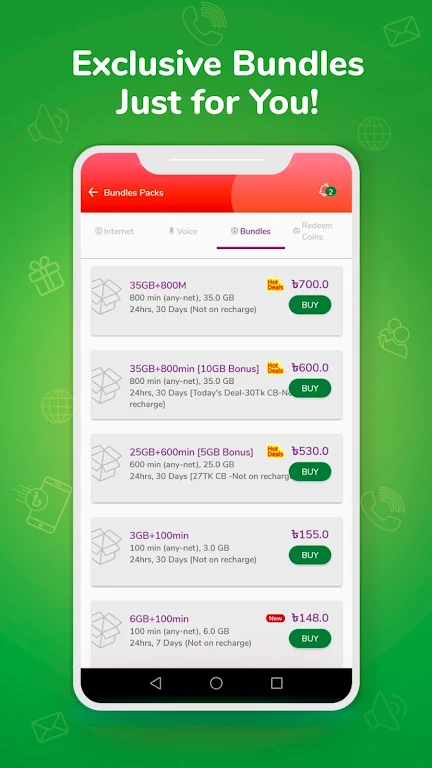Buy the ৳600.0 bundle with 10GB Bonus
This screenshot has height=768, width=432.
click(310, 388)
